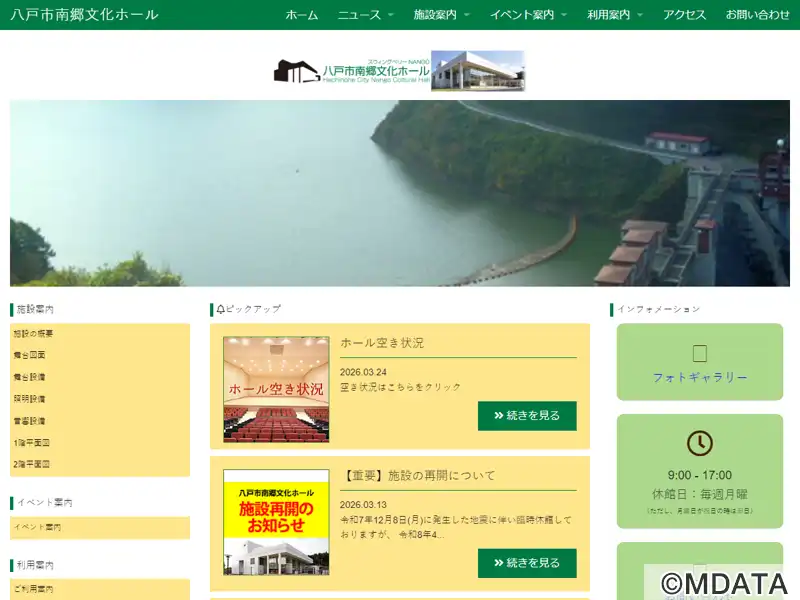
Task: Click the photo gallery icon placeholder
Action: tap(700, 353)
